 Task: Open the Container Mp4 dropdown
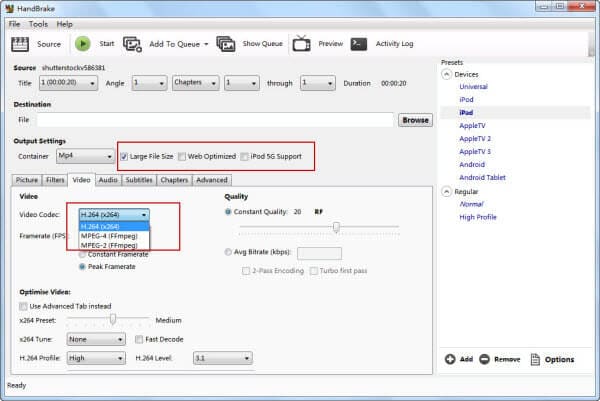click(x=85, y=156)
